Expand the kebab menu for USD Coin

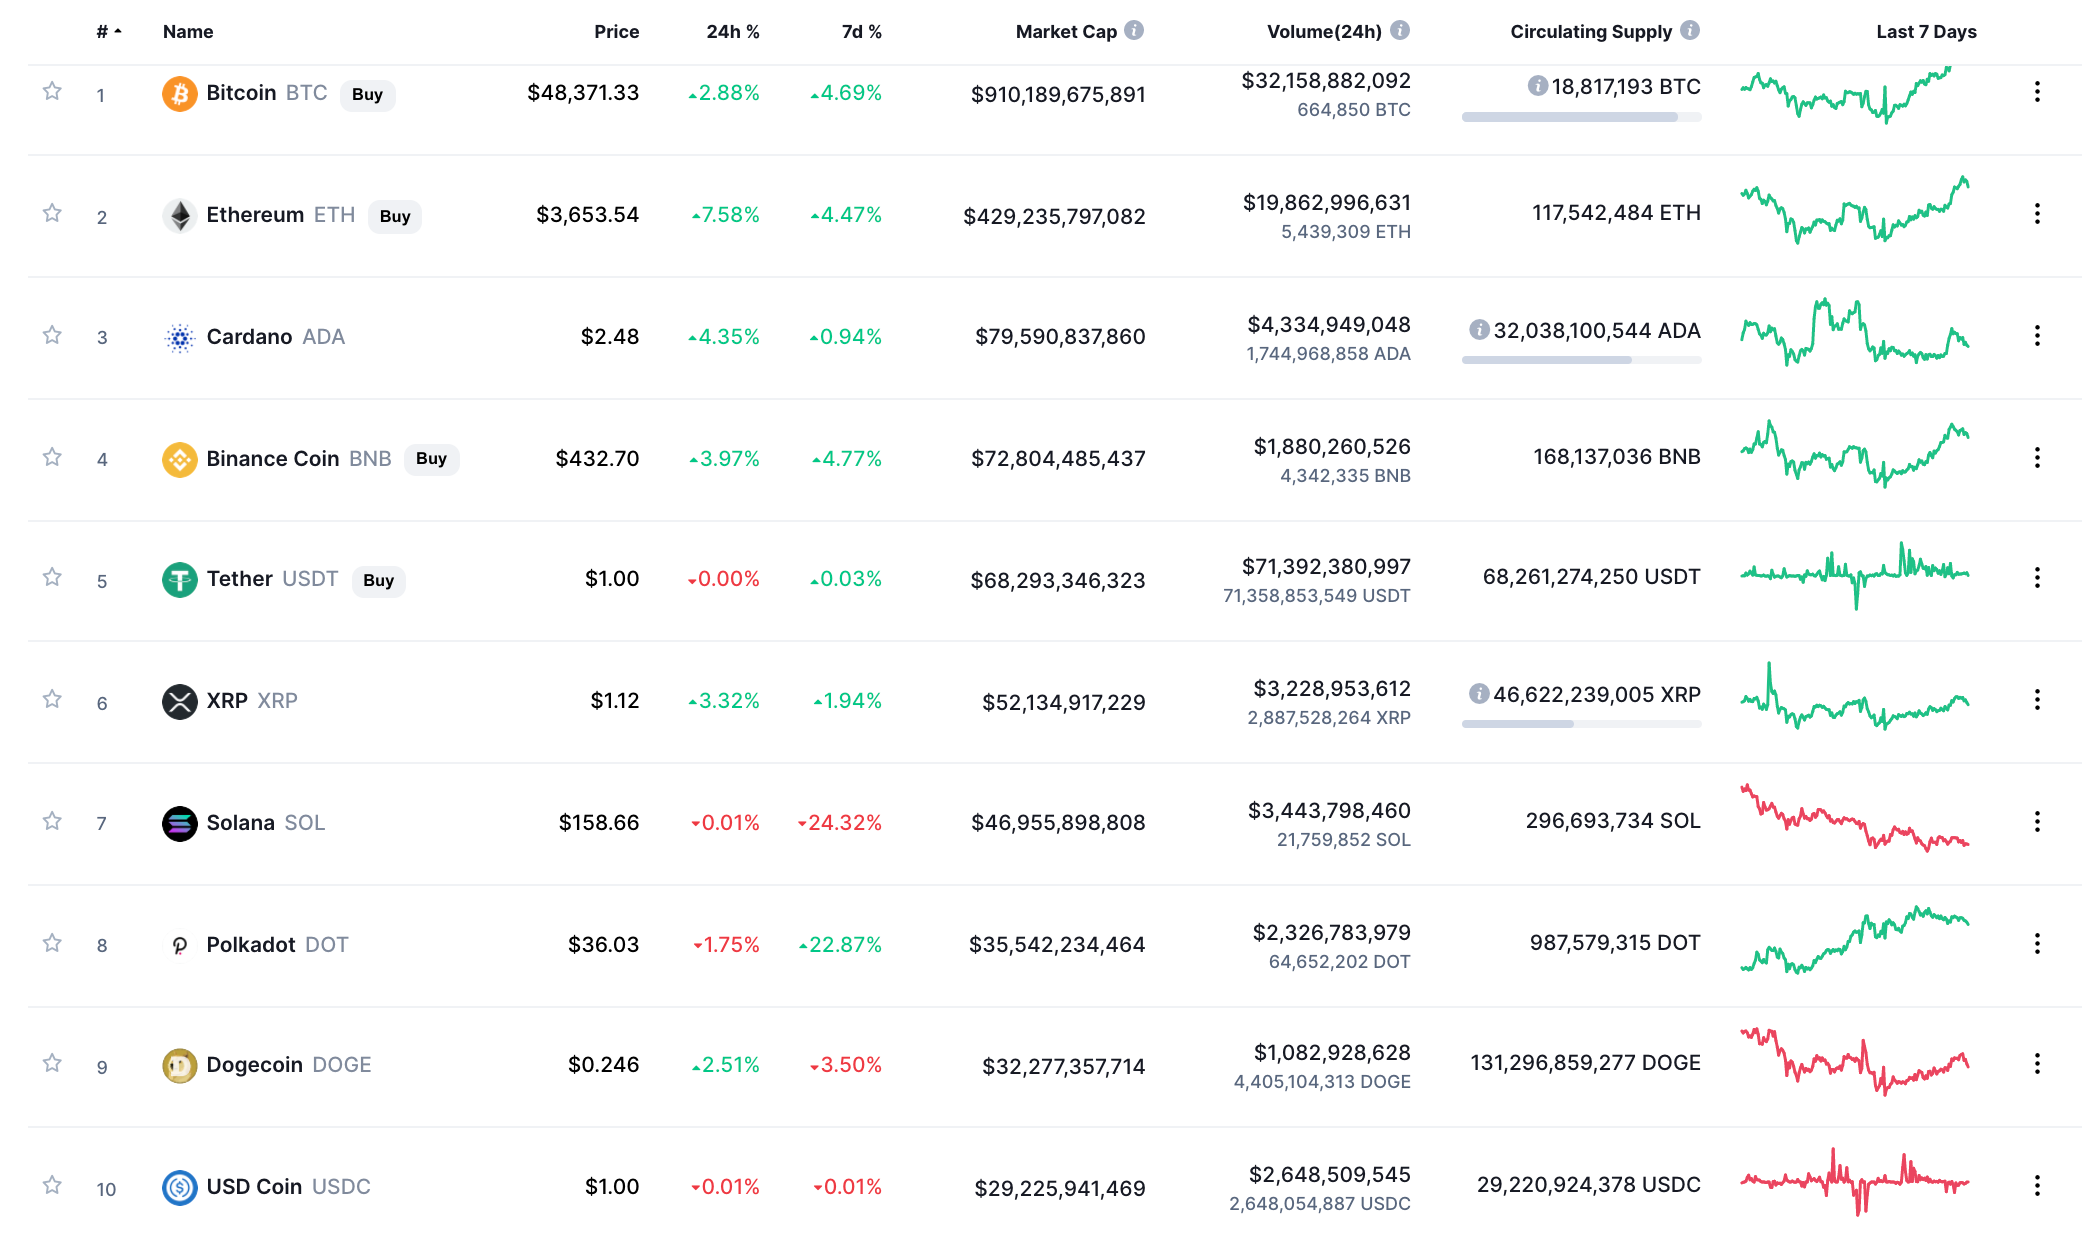tap(2037, 1186)
